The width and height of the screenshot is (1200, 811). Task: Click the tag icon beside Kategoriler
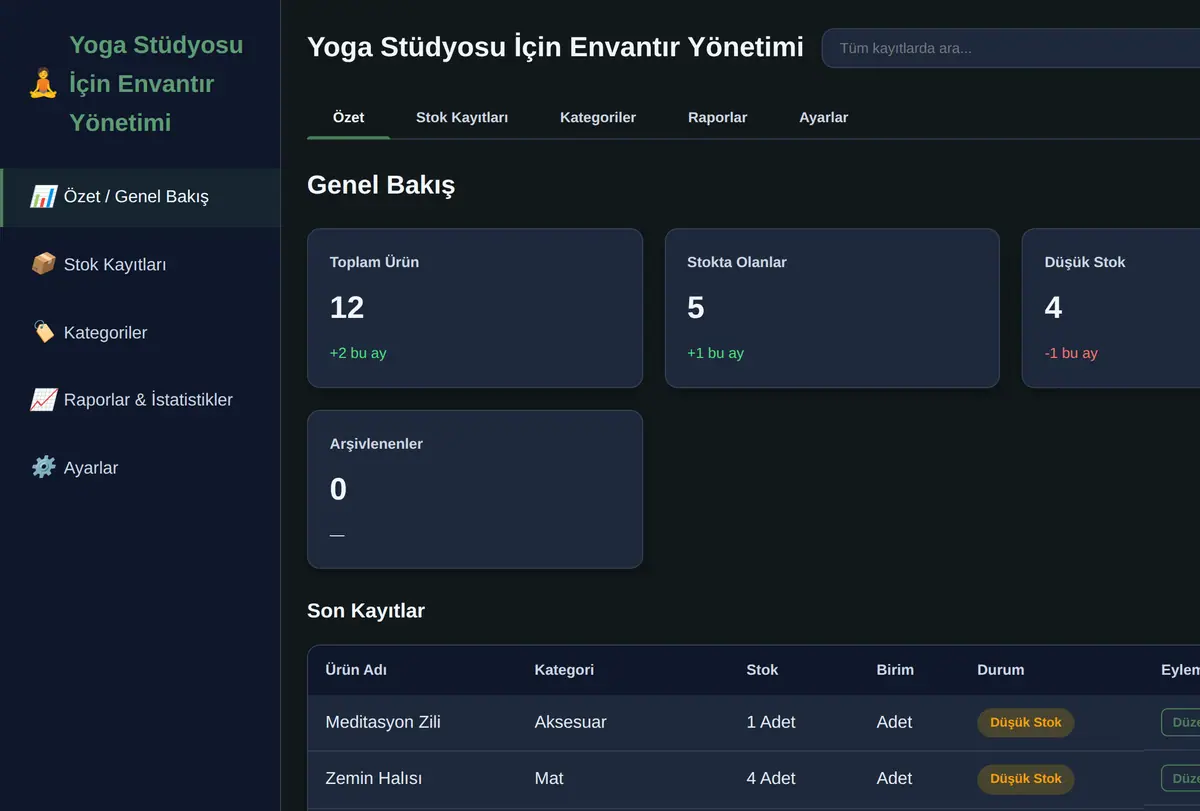click(43, 332)
